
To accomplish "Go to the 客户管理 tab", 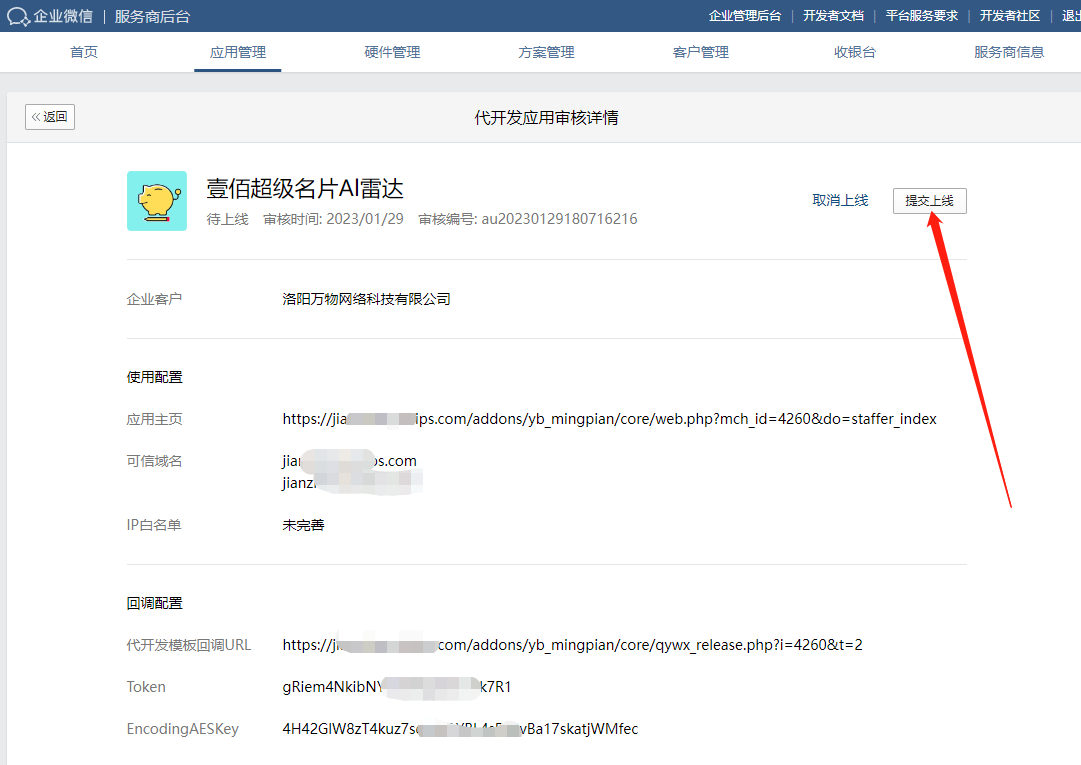I will [x=700, y=52].
